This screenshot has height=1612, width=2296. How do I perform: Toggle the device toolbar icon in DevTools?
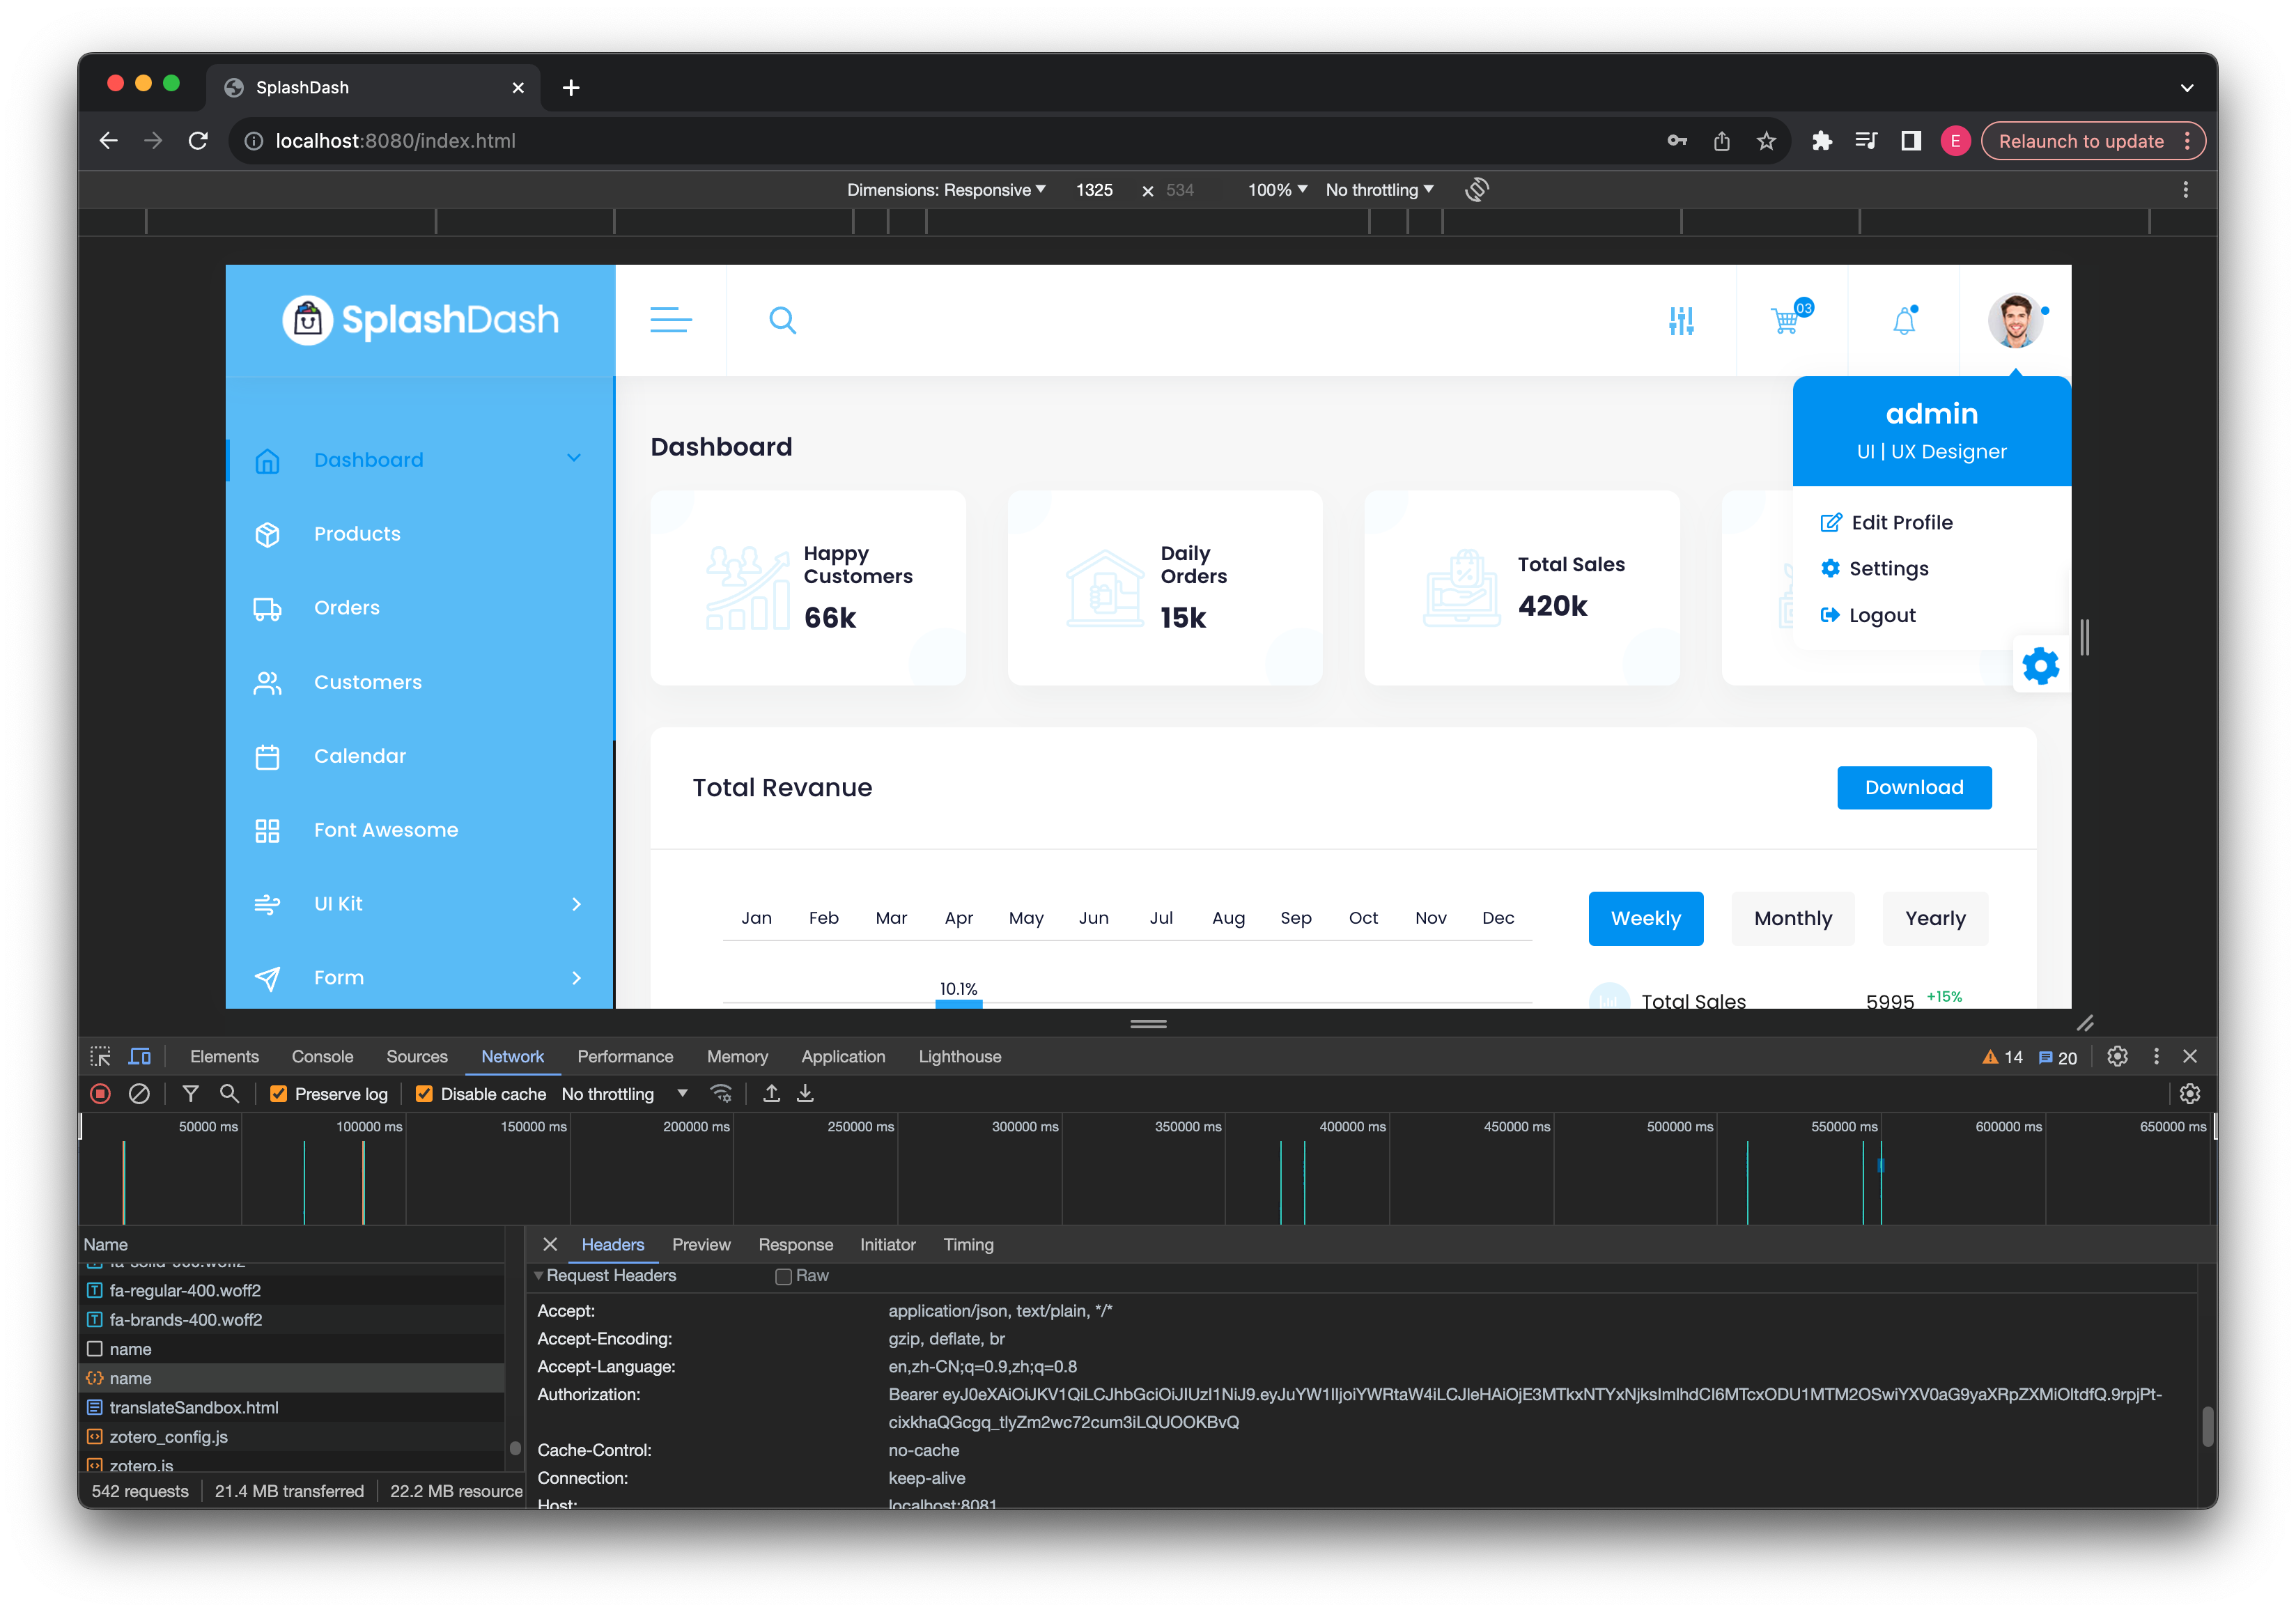click(x=140, y=1057)
